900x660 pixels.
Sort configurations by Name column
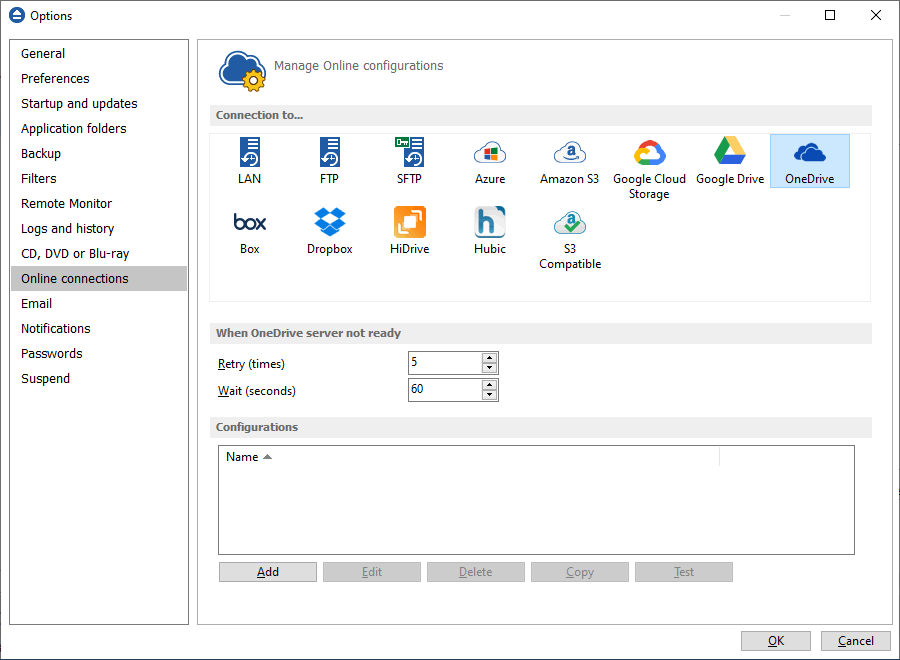(x=468, y=457)
